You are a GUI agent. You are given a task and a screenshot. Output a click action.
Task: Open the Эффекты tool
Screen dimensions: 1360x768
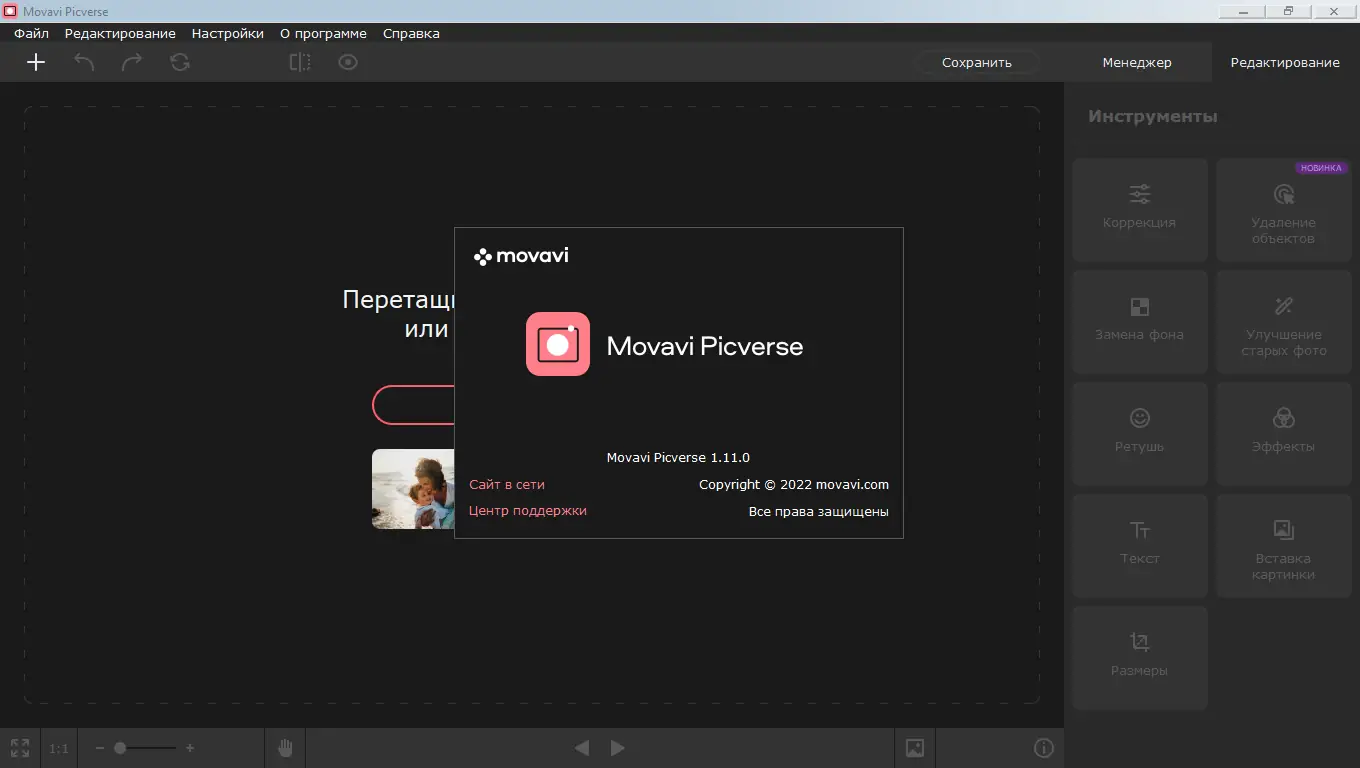coord(1284,433)
